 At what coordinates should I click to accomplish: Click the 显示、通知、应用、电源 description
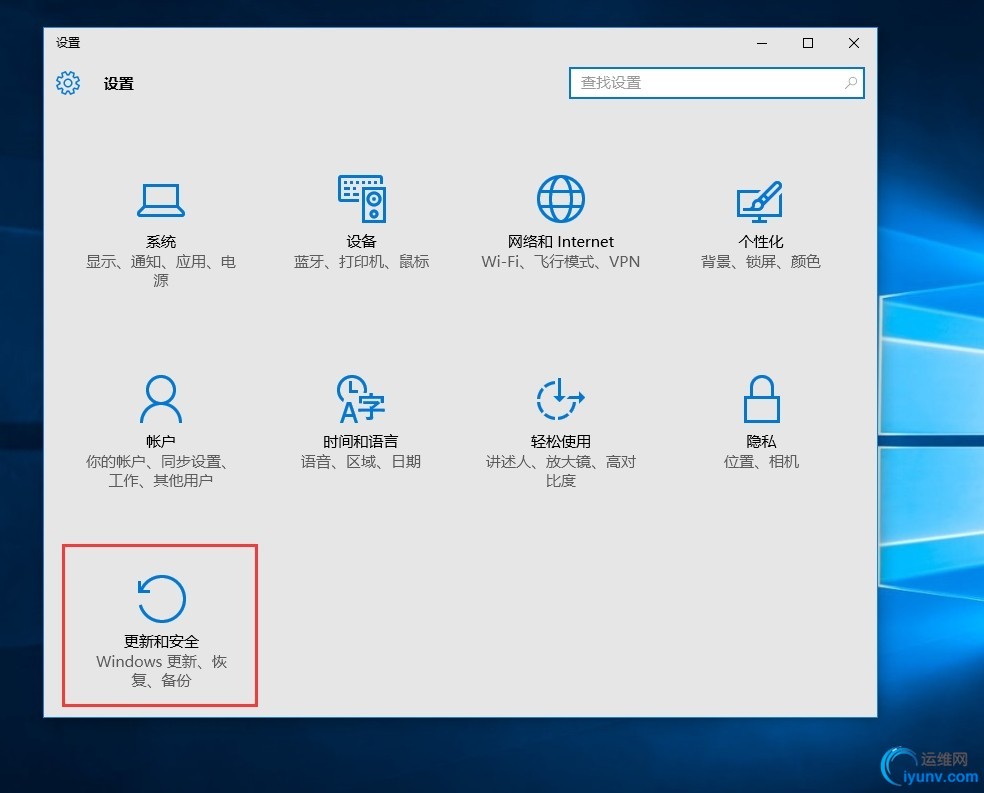[x=161, y=270]
